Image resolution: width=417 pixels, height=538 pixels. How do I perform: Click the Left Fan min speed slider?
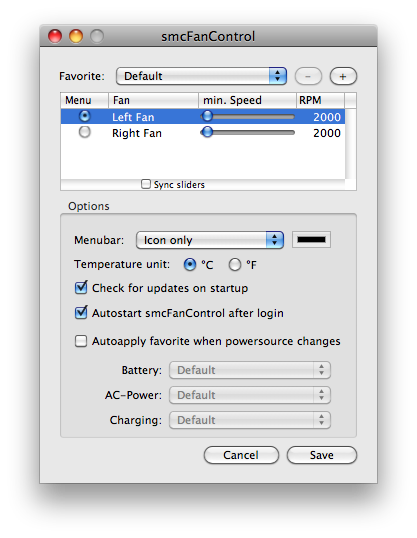247,117
